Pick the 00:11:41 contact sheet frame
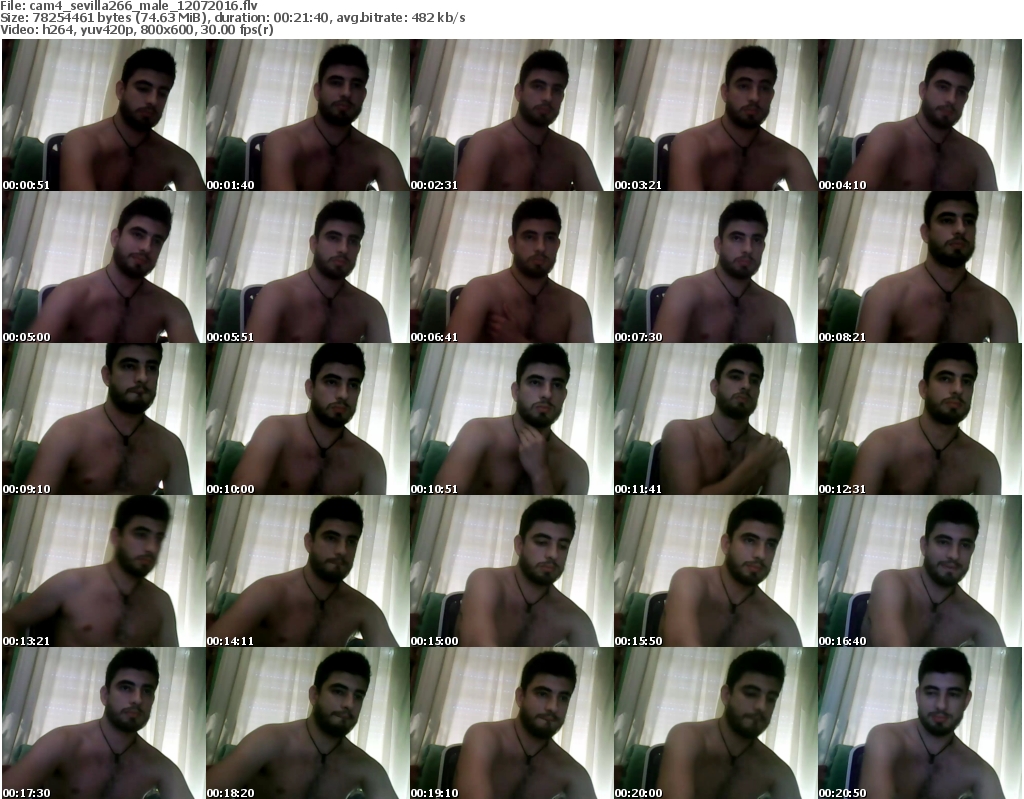This screenshot has height=799, width=1024. click(716, 419)
